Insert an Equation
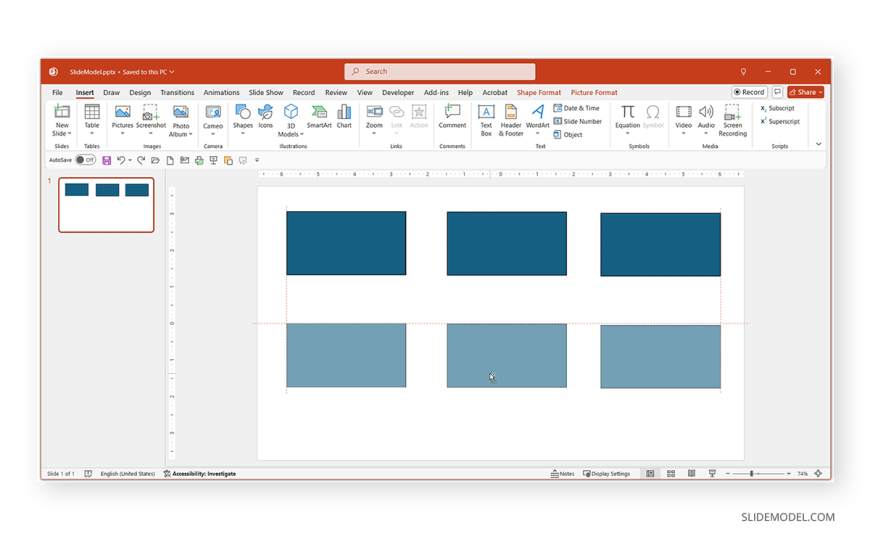This screenshot has width=870, height=539. (627, 120)
